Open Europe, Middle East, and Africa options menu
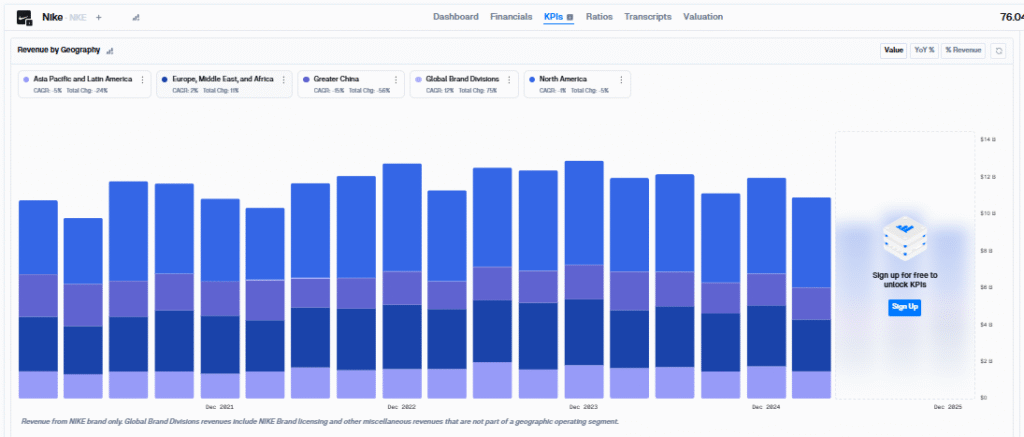 283,80
